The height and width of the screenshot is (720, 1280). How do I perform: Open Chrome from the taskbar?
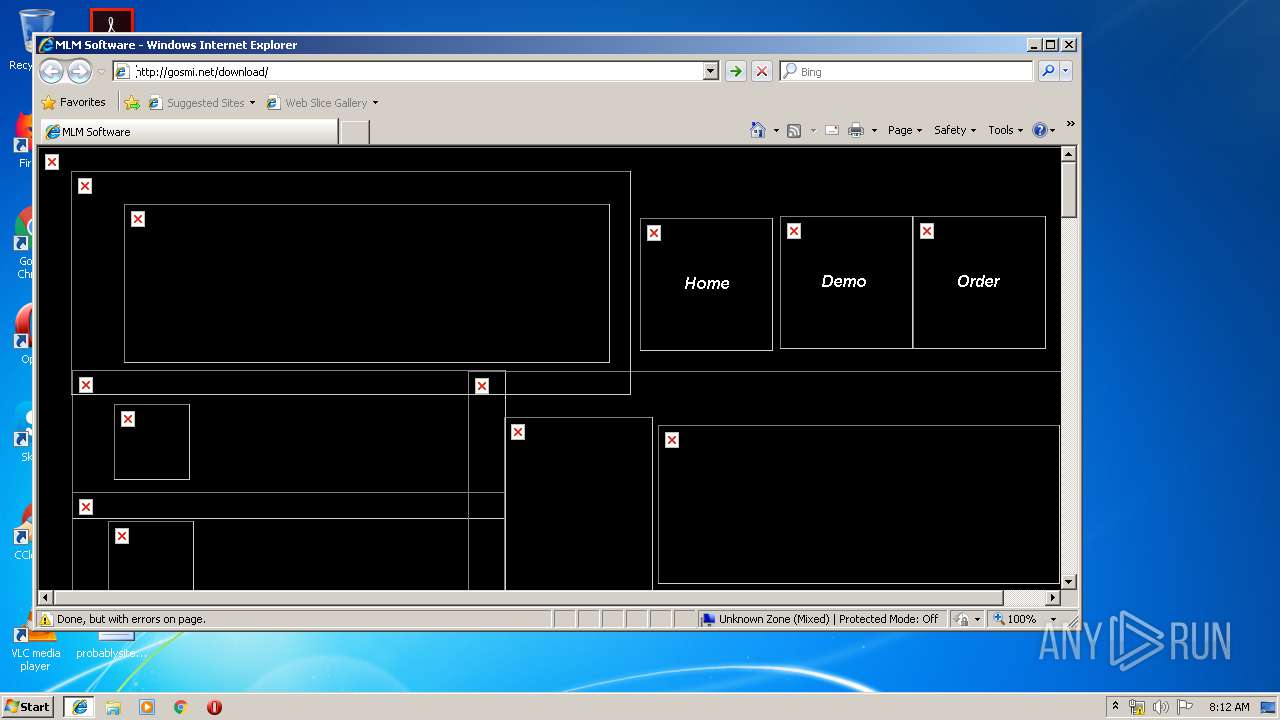[x=181, y=707]
